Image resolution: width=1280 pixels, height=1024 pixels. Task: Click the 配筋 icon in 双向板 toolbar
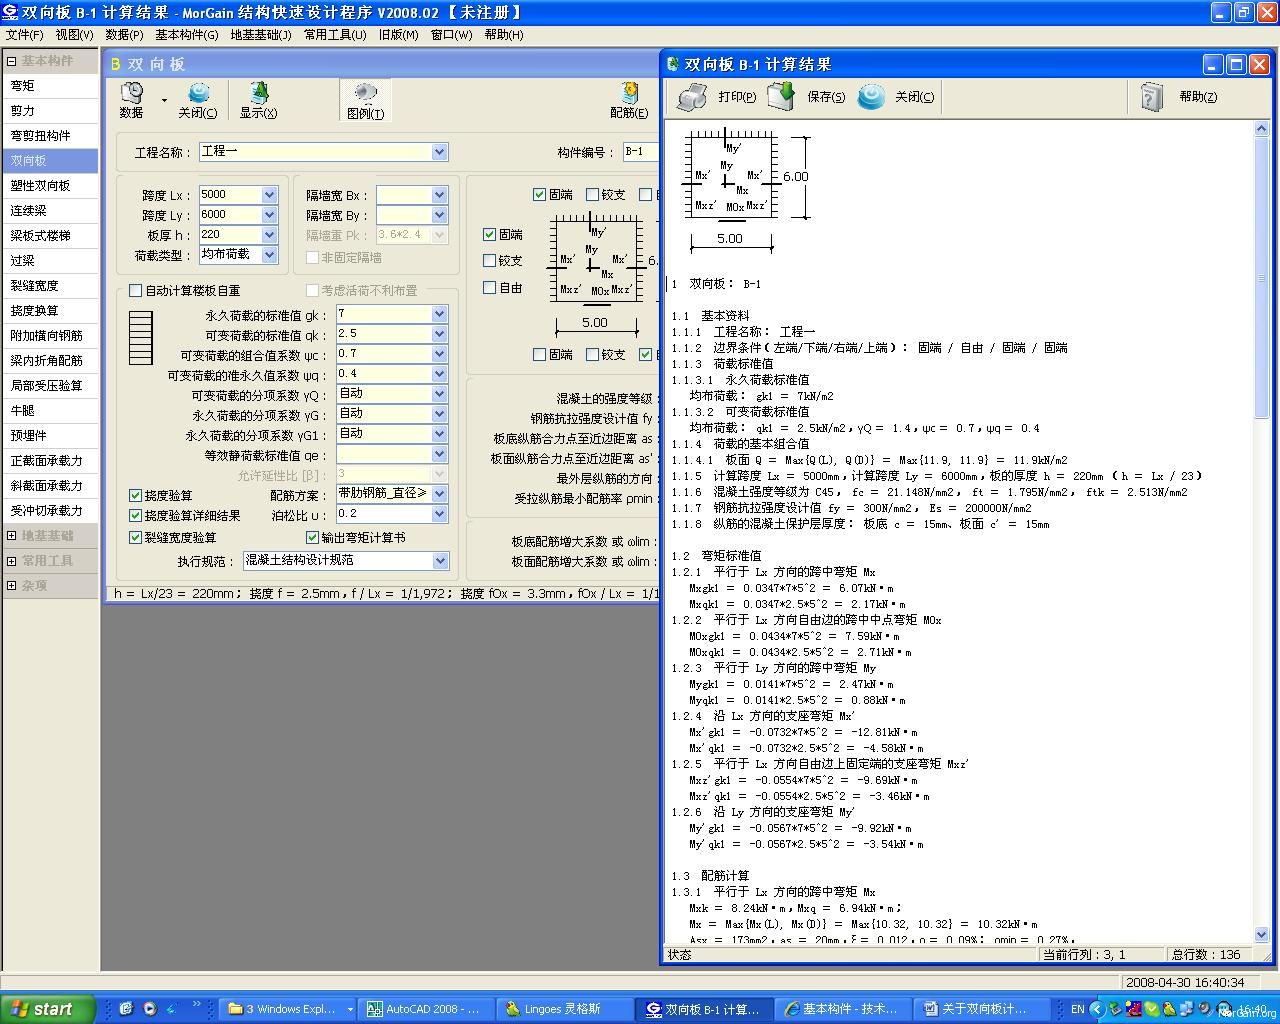pyautogui.click(x=629, y=93)
